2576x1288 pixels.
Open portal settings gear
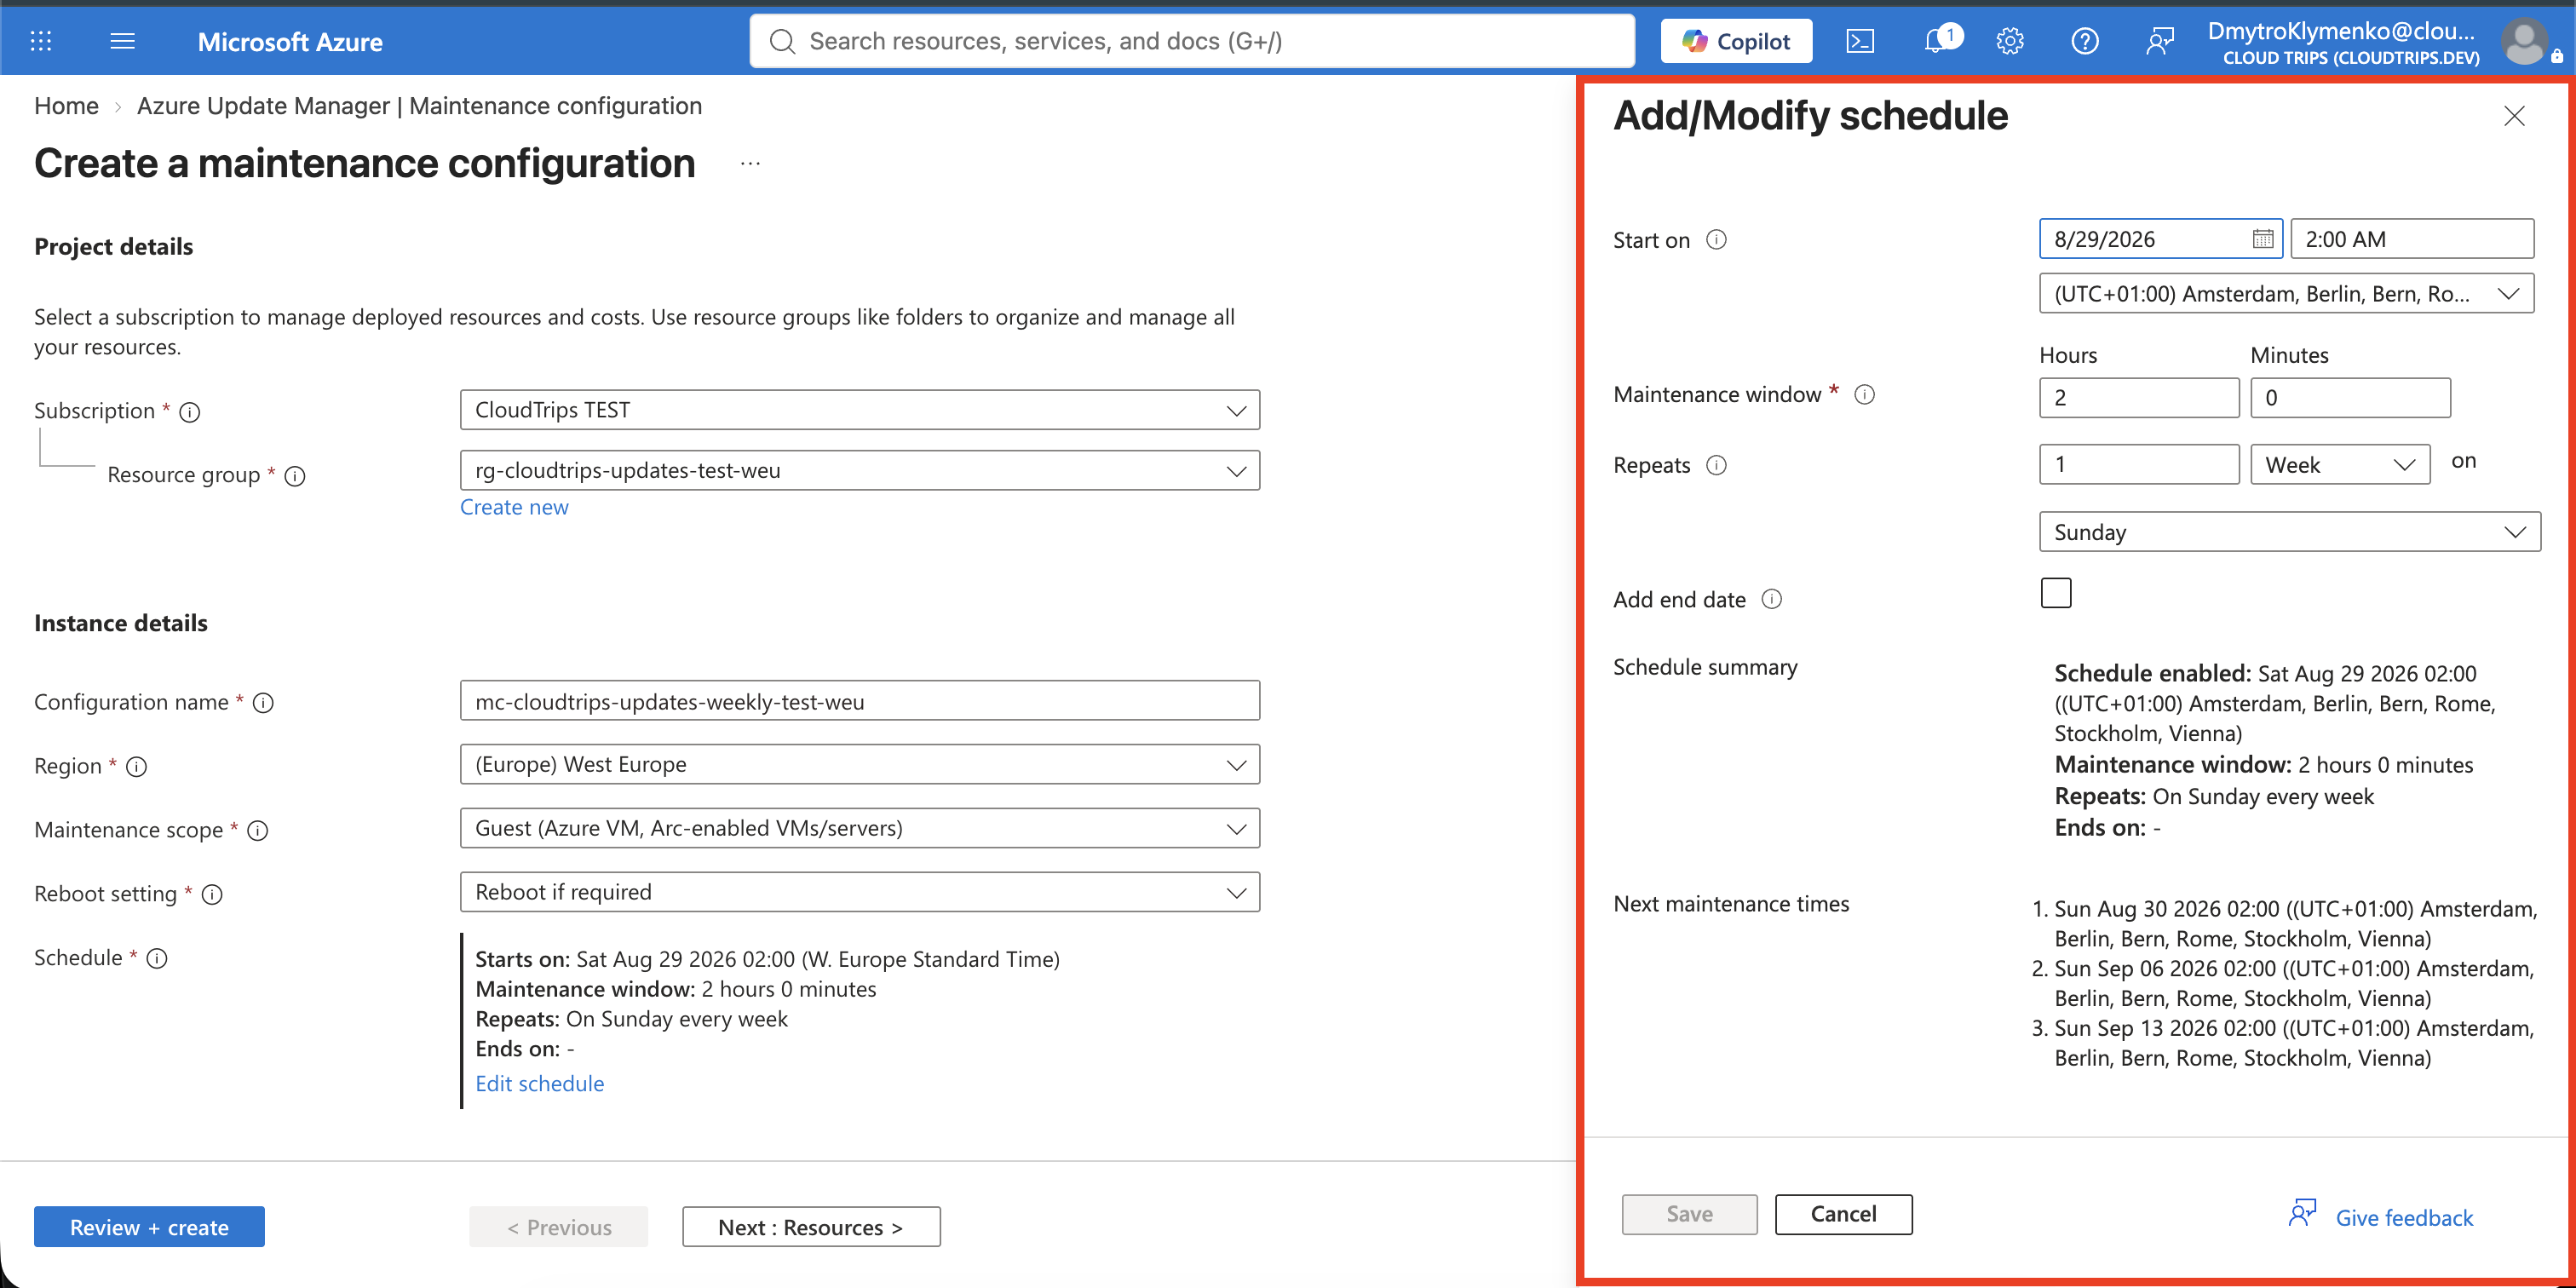tap(2010, 41)
